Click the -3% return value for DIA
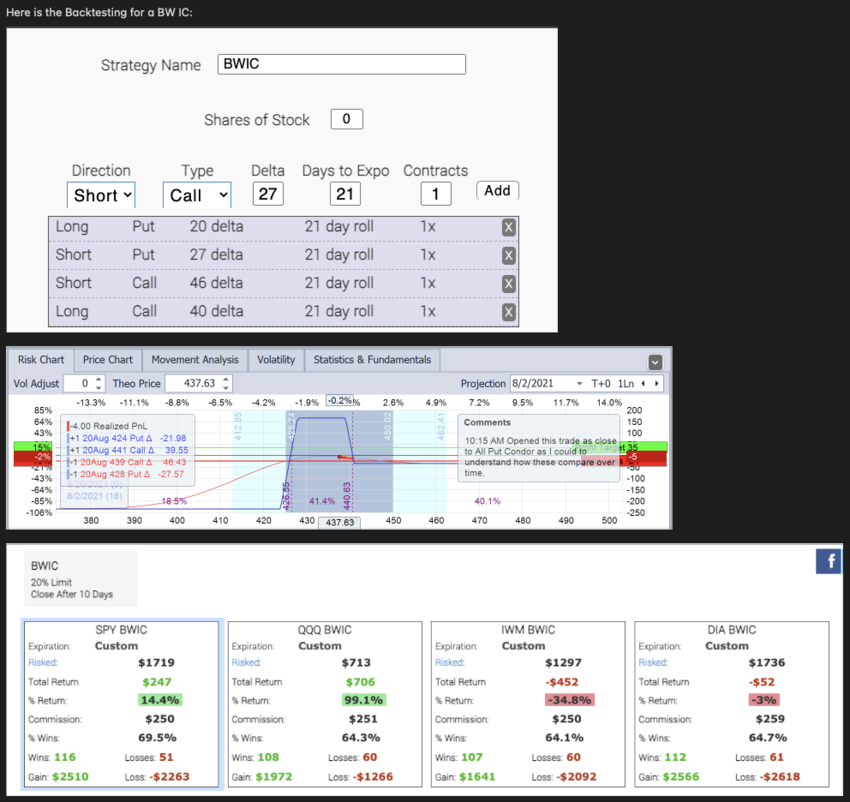Screen dimensions: 850x802 764,700
